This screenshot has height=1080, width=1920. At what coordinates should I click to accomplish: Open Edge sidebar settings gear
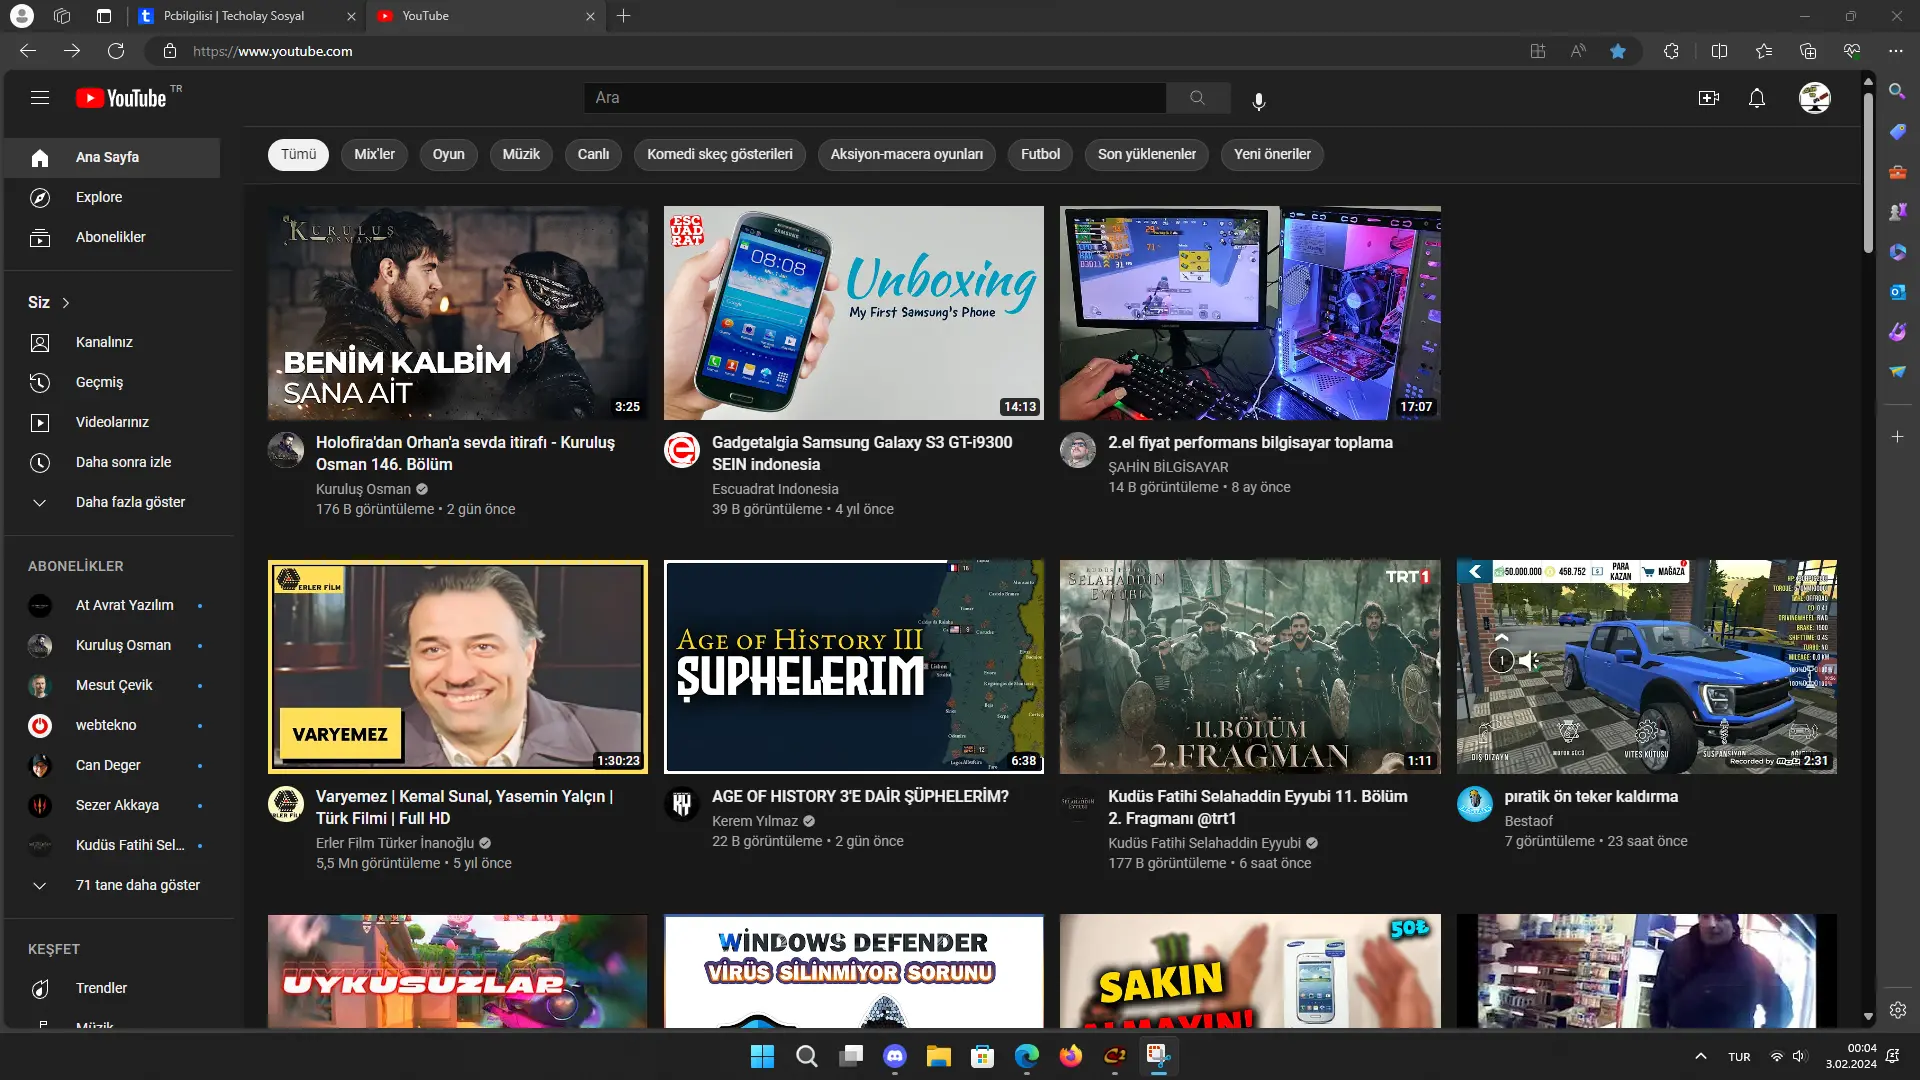pyautogui.click(x=1897, y=1011)
